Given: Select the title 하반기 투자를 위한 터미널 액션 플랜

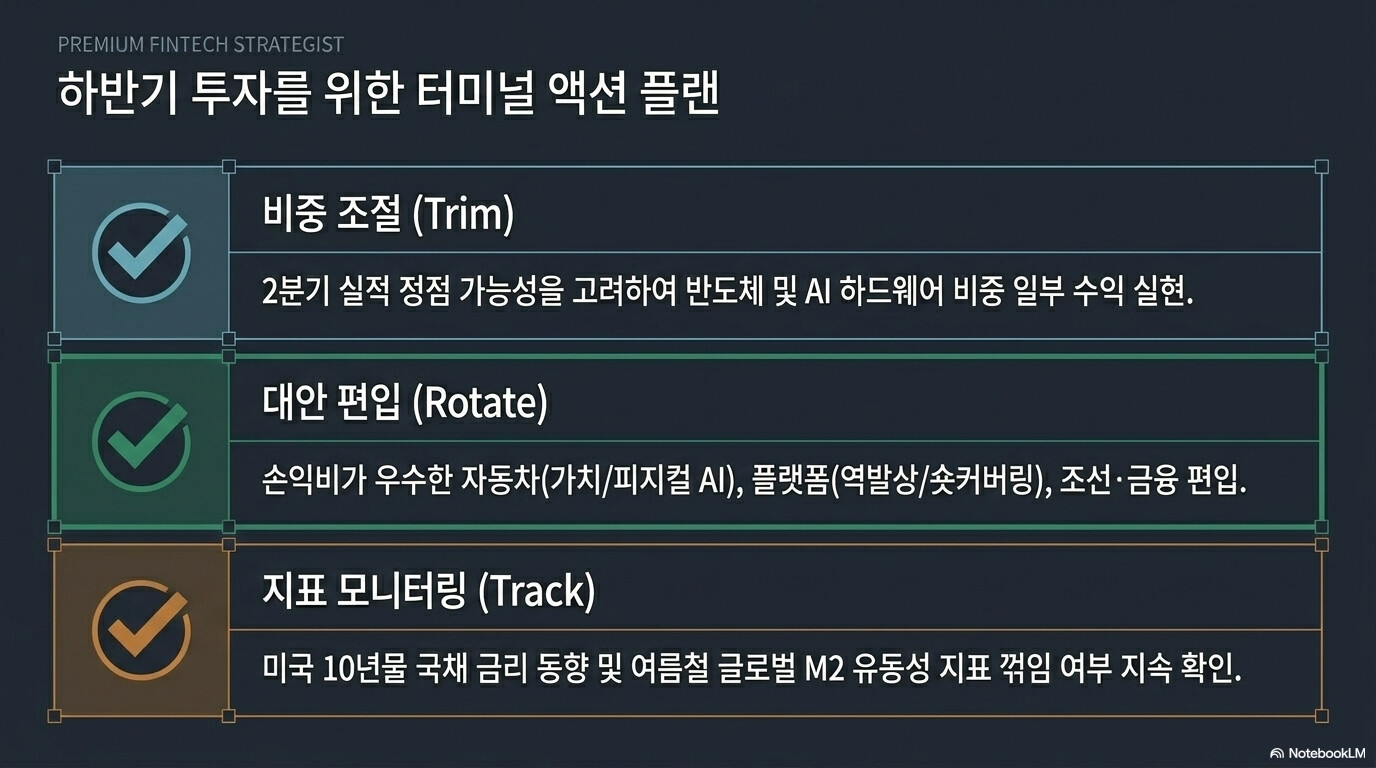Looking at the screenshot, I should point(389,97).
